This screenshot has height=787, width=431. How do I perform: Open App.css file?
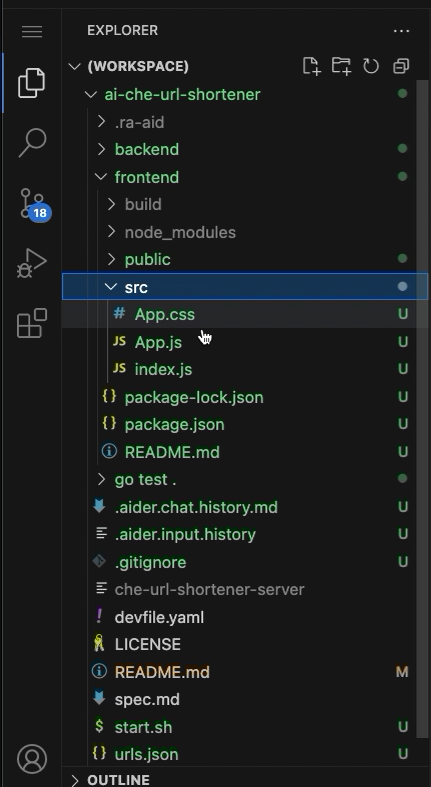(165, 315)
